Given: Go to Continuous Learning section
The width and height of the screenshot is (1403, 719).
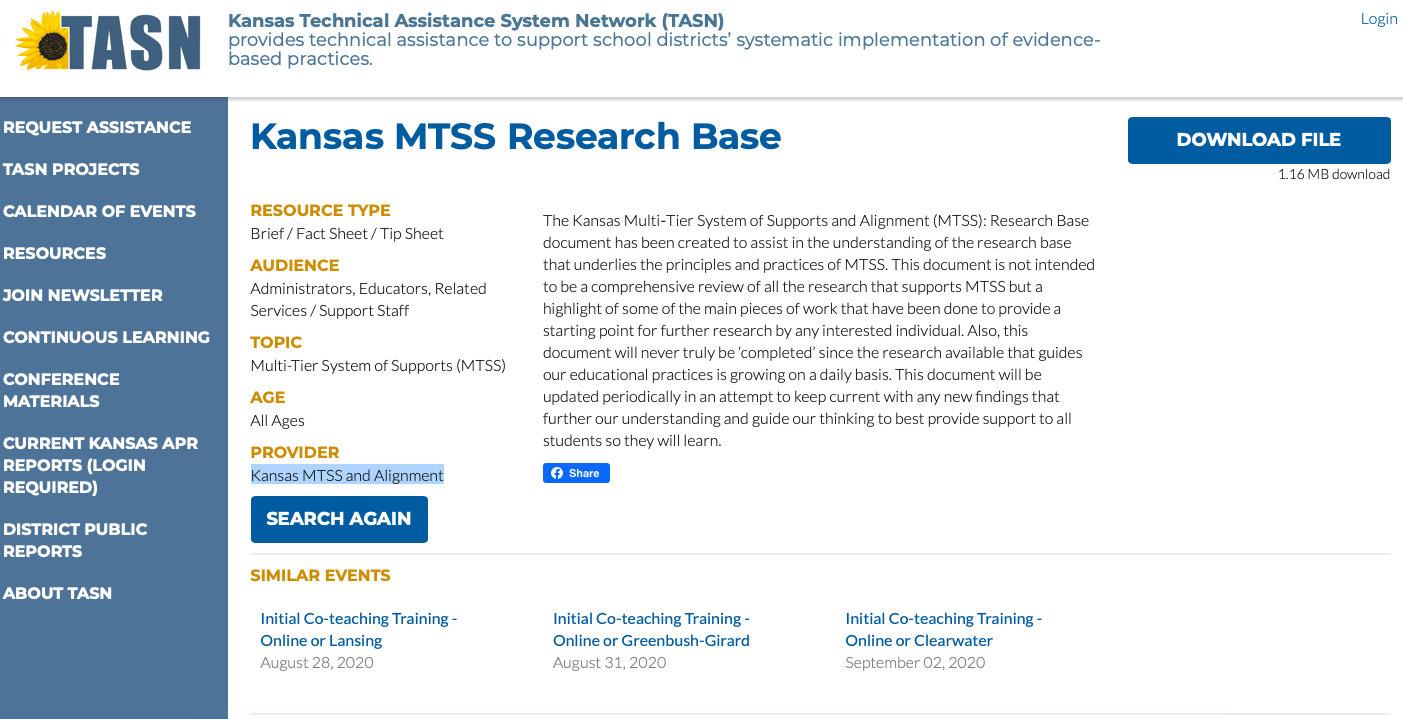Looking at the screenshot, I should pos(106,337).
